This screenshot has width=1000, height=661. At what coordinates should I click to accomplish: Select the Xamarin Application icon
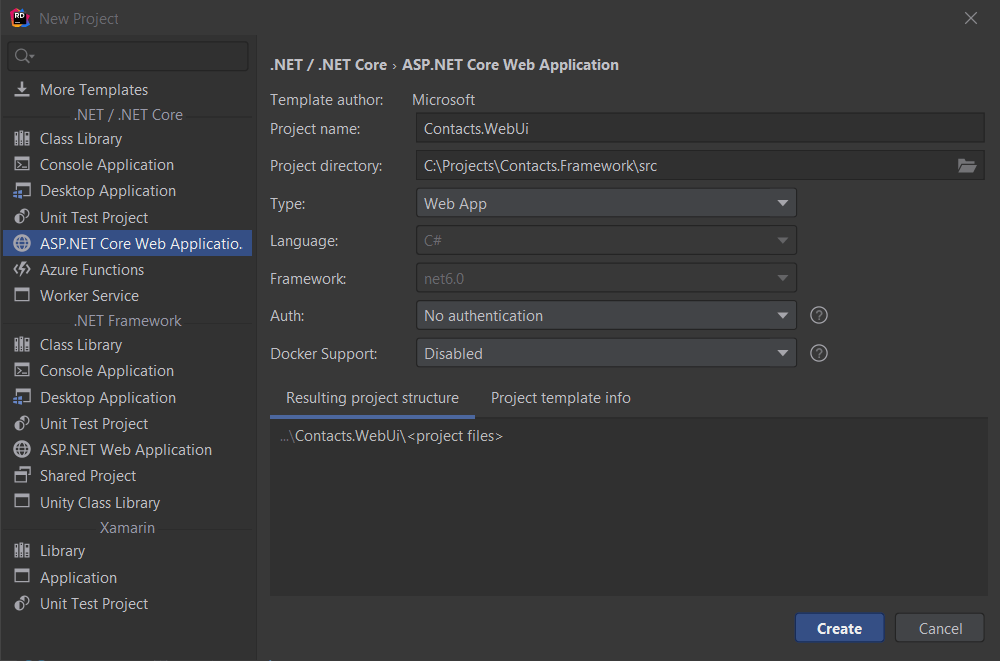22,577
